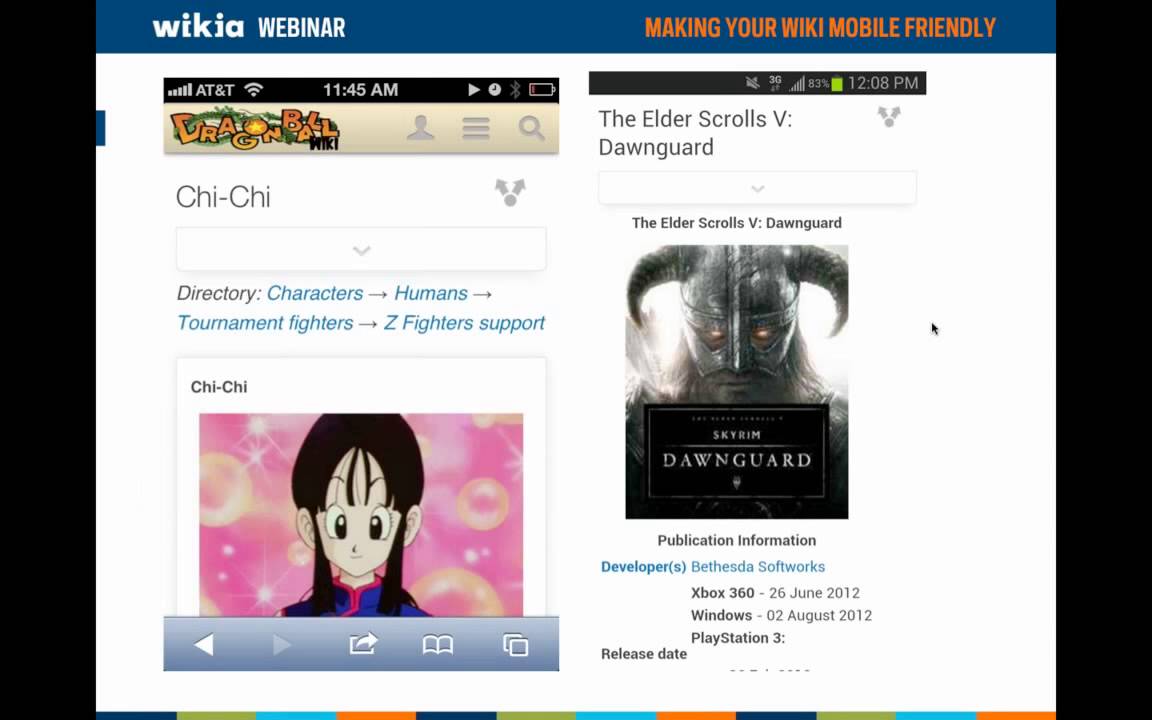
Task: Tap the Safari share action icon
Action: (363, 644)
